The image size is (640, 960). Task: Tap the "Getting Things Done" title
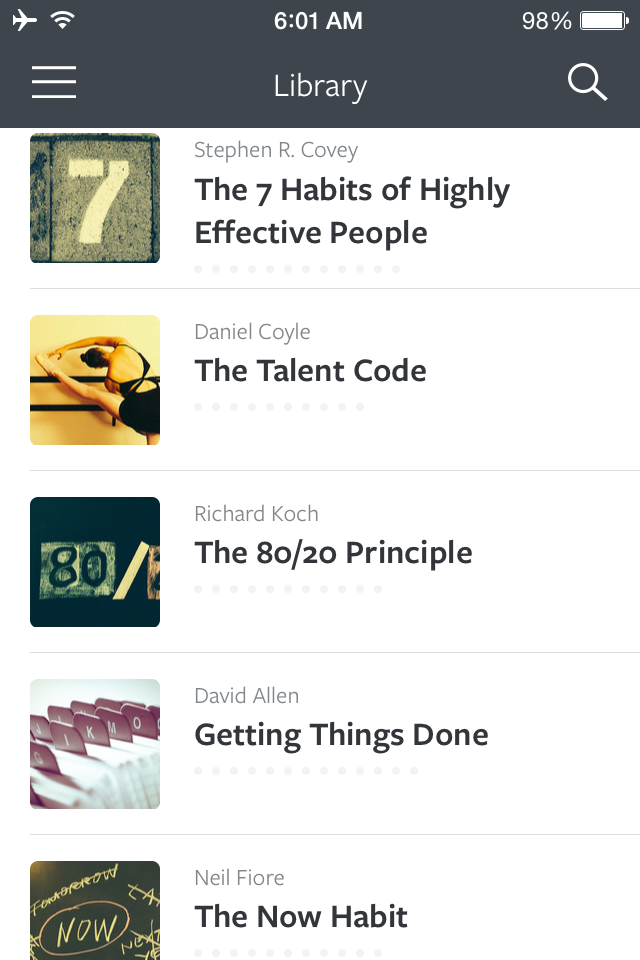click(341, 735)
